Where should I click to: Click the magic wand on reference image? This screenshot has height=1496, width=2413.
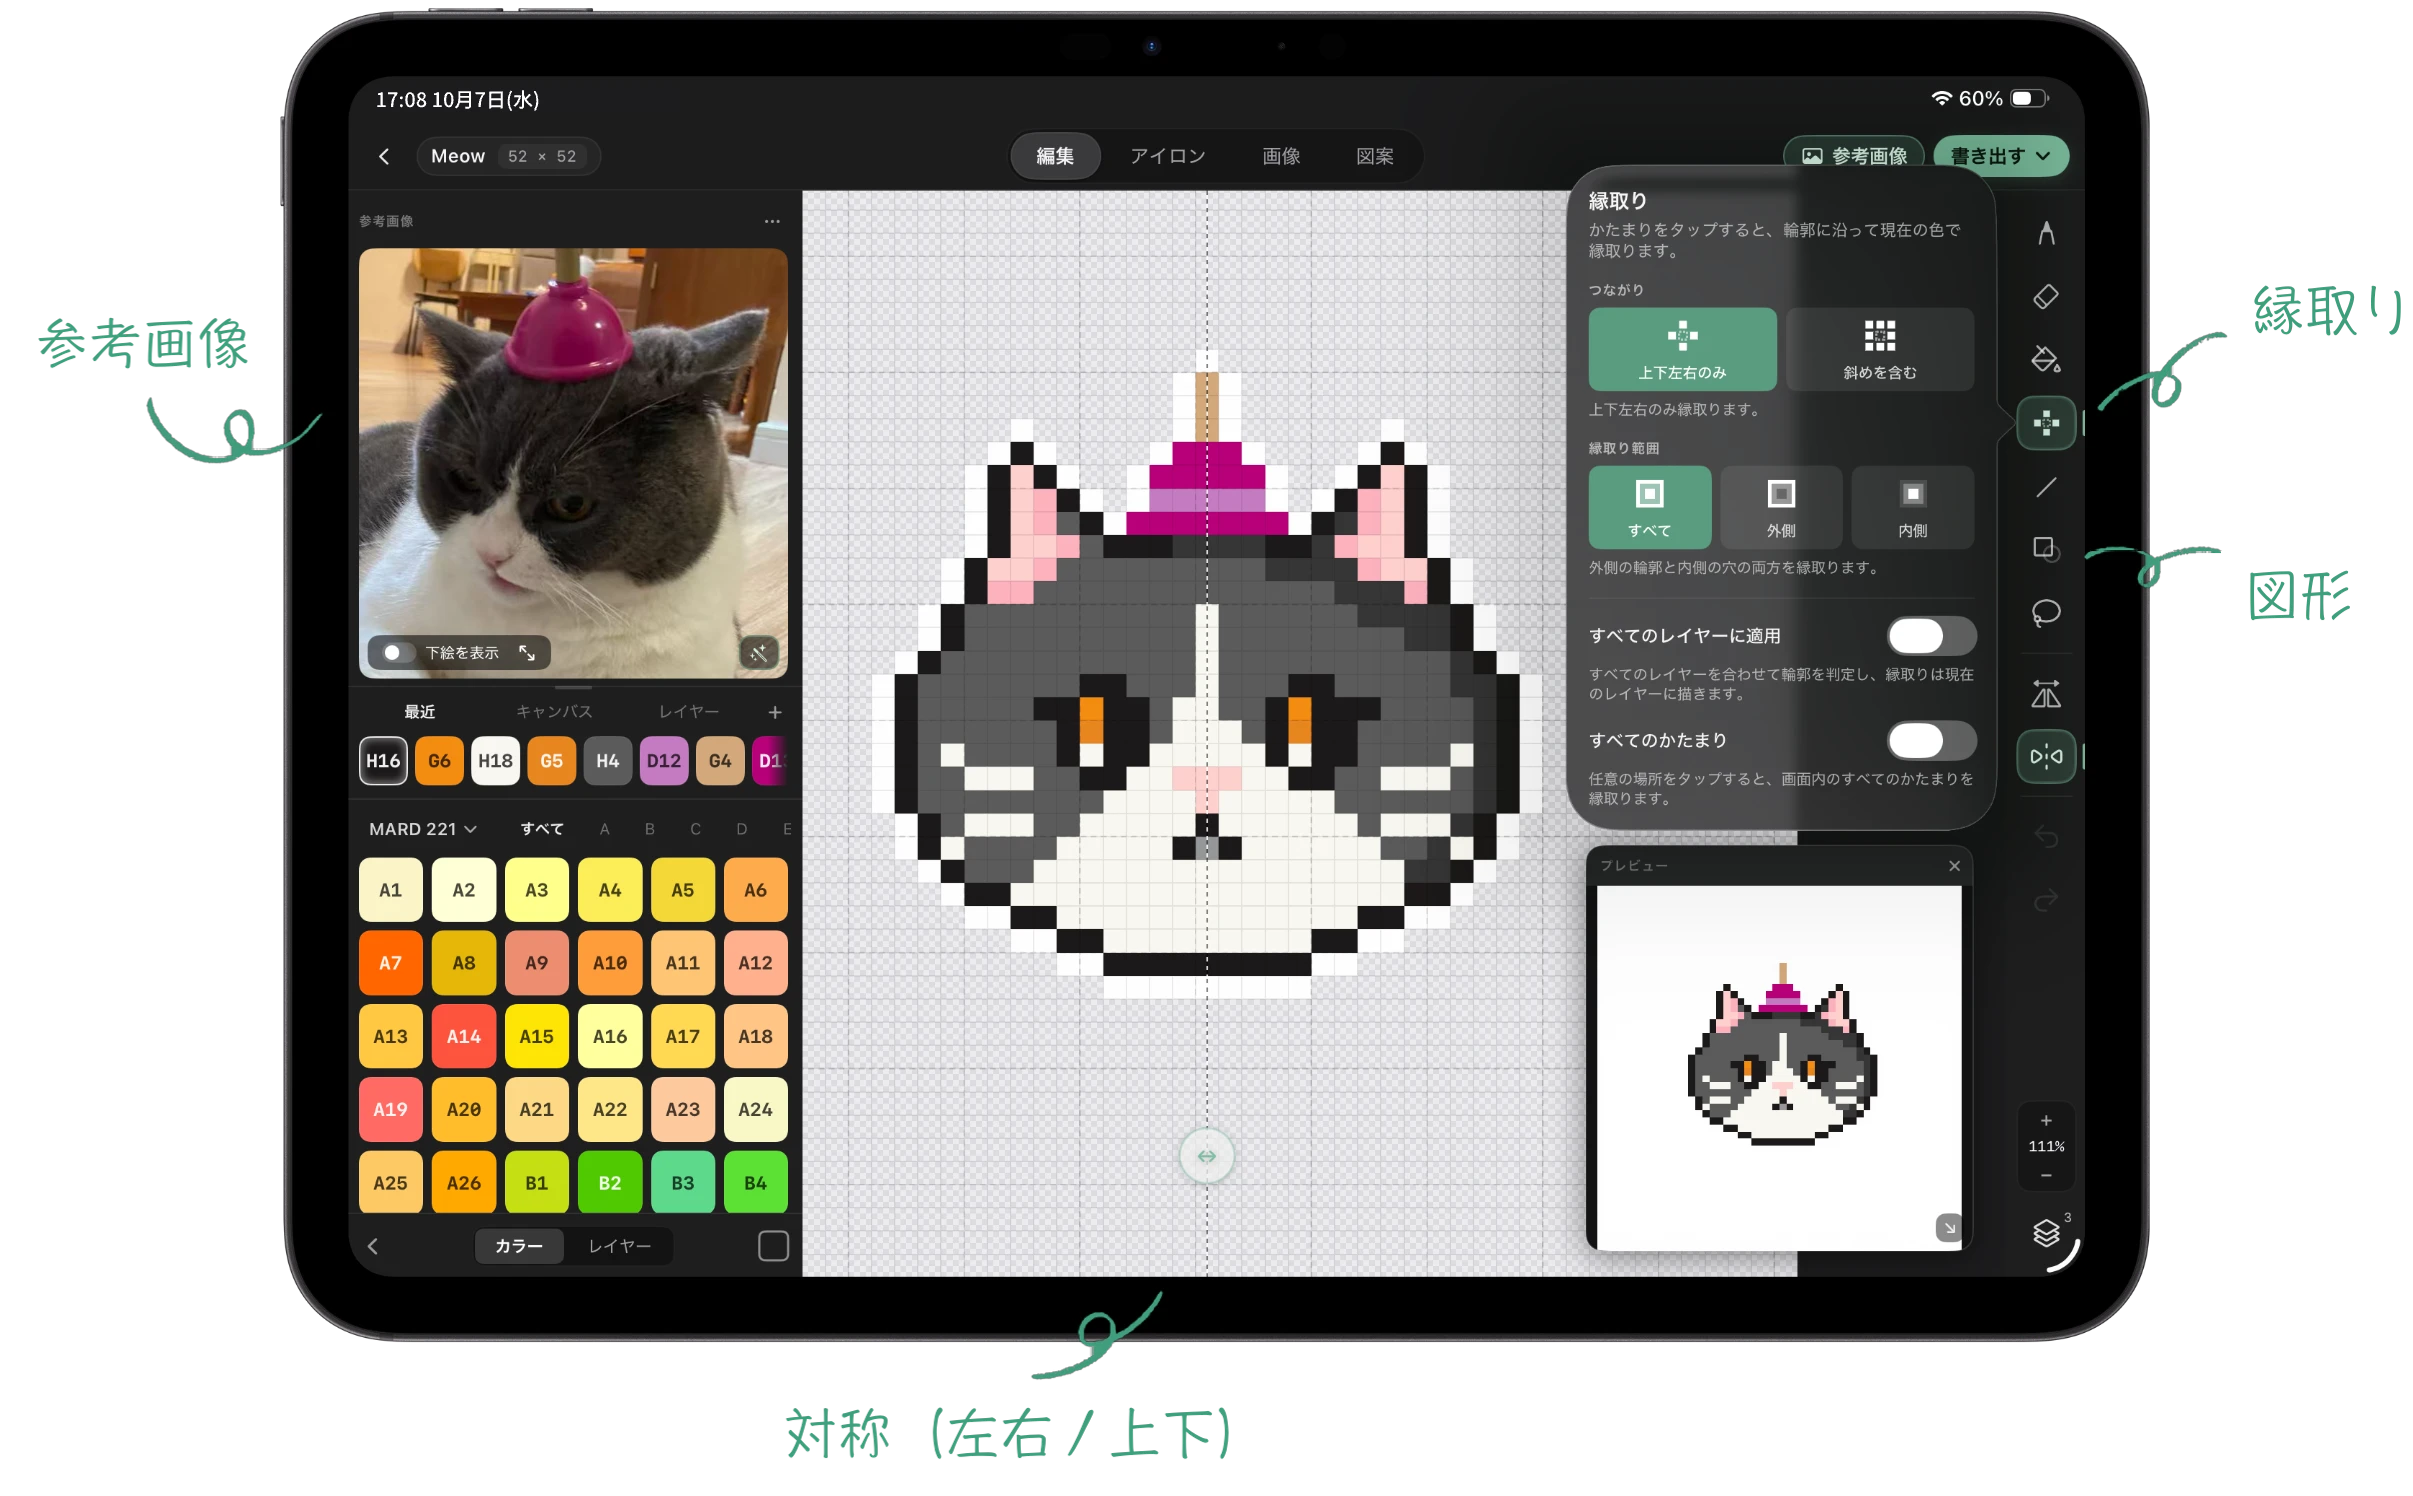[758, 653]
